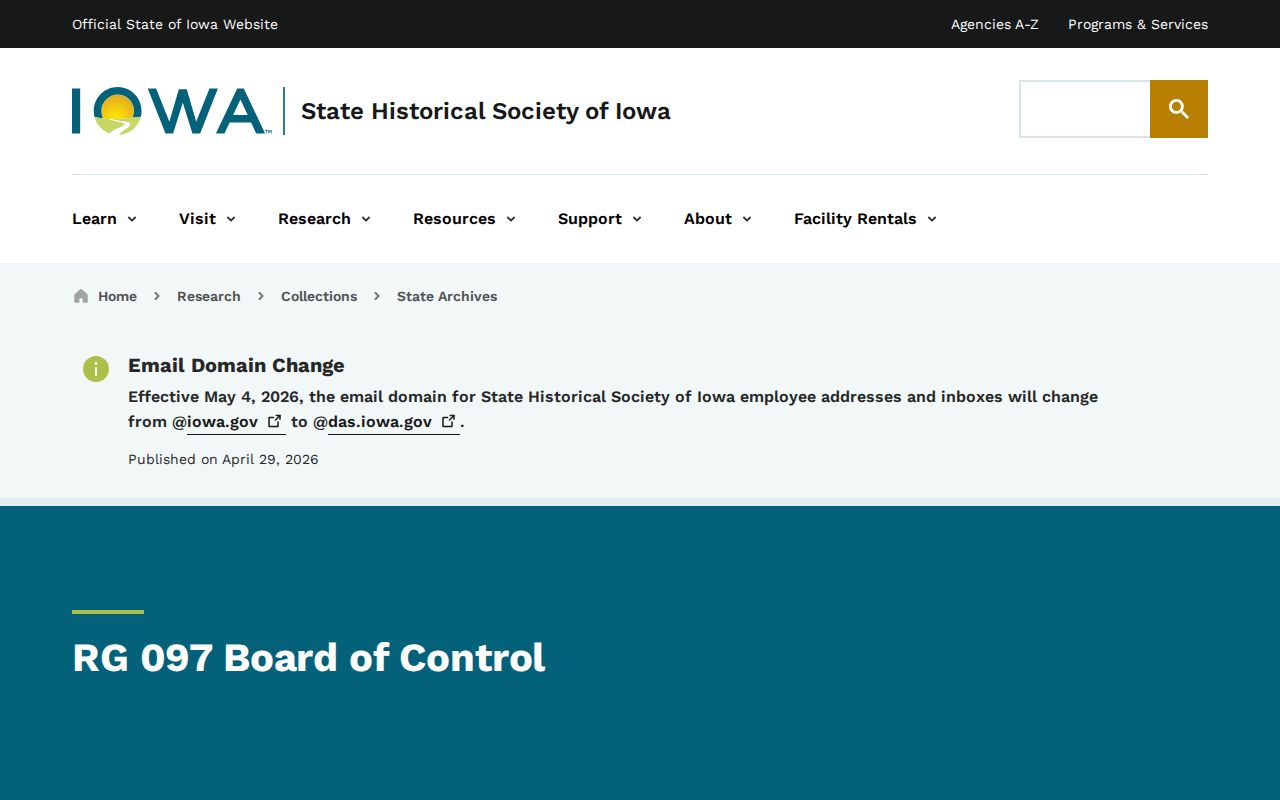
Task: Expand the Resources menu chevron
Action: [511, 219]
